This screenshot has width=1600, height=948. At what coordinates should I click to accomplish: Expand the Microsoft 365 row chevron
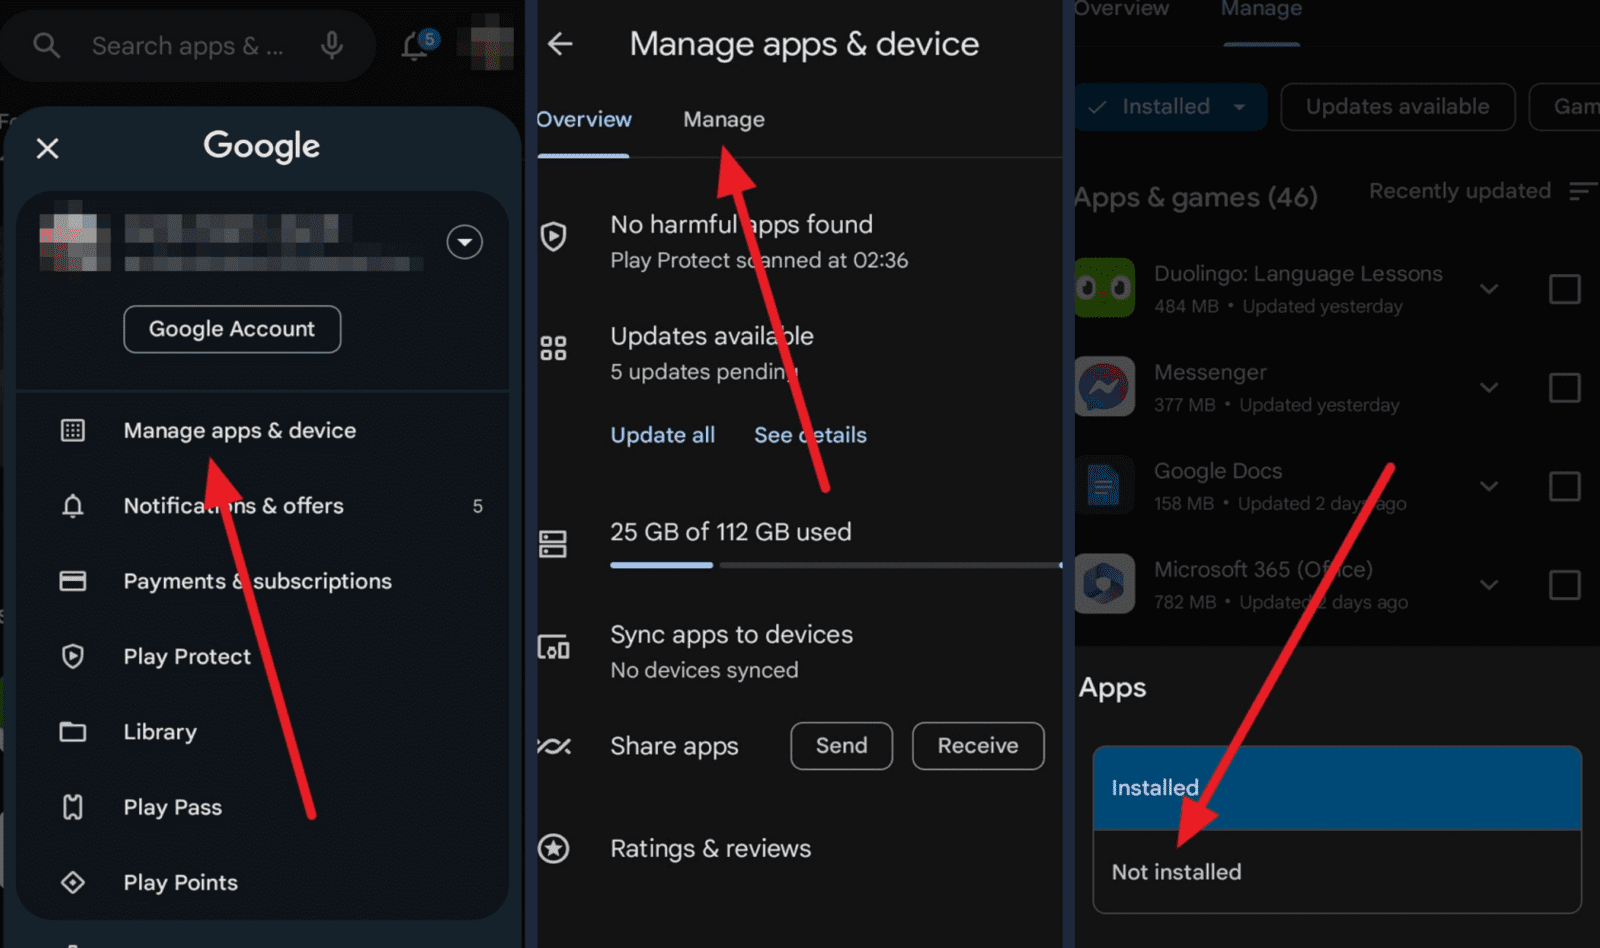pos(1489,584)
